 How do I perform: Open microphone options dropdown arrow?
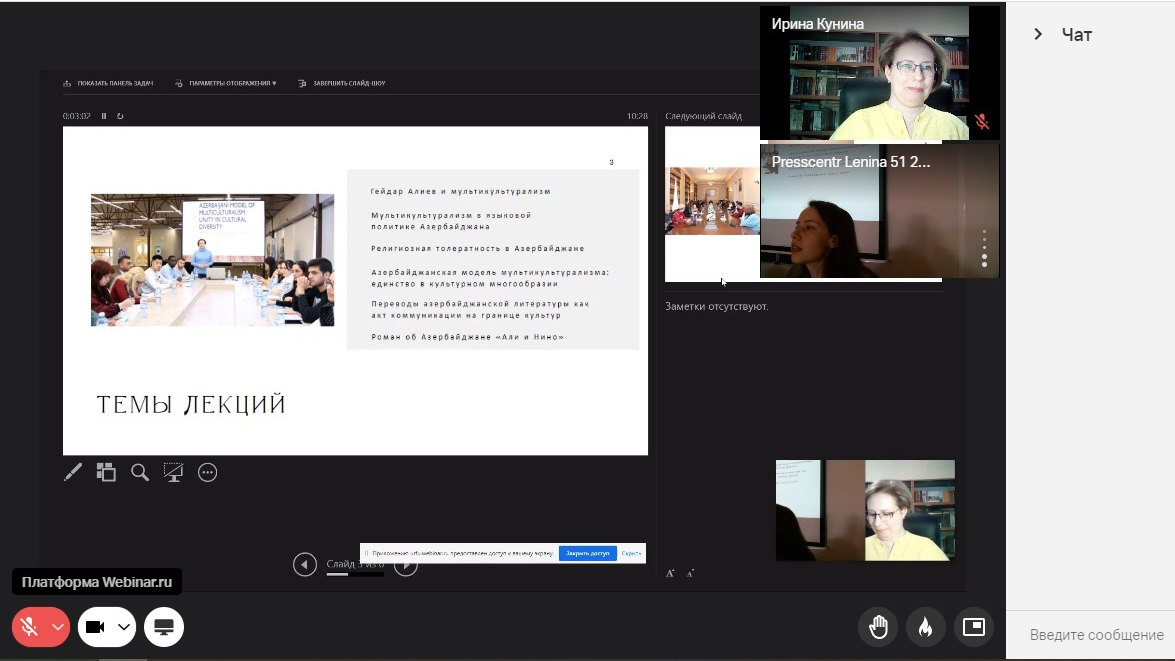pos(58,627)
